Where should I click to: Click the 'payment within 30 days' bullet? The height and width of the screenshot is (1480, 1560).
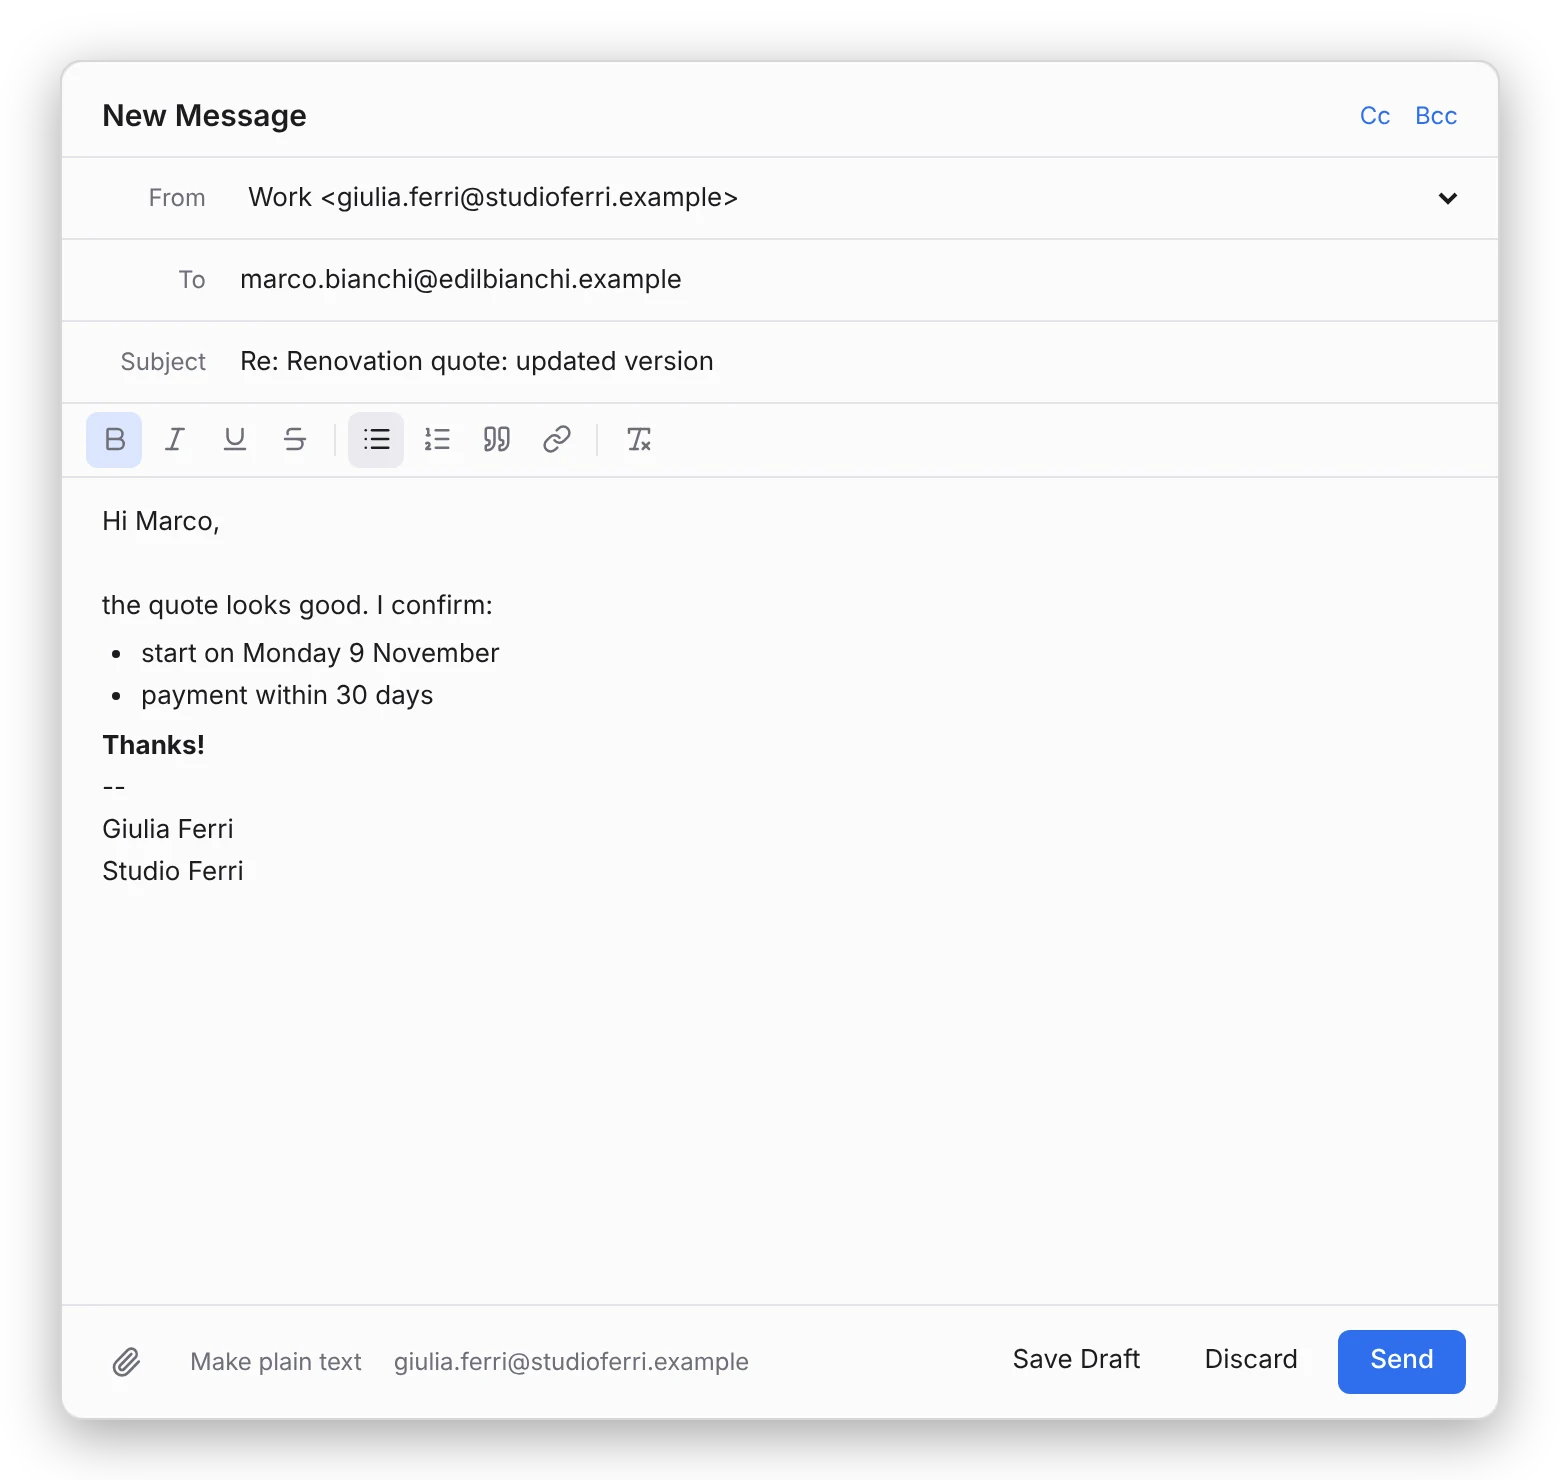(x=287, y=695)
